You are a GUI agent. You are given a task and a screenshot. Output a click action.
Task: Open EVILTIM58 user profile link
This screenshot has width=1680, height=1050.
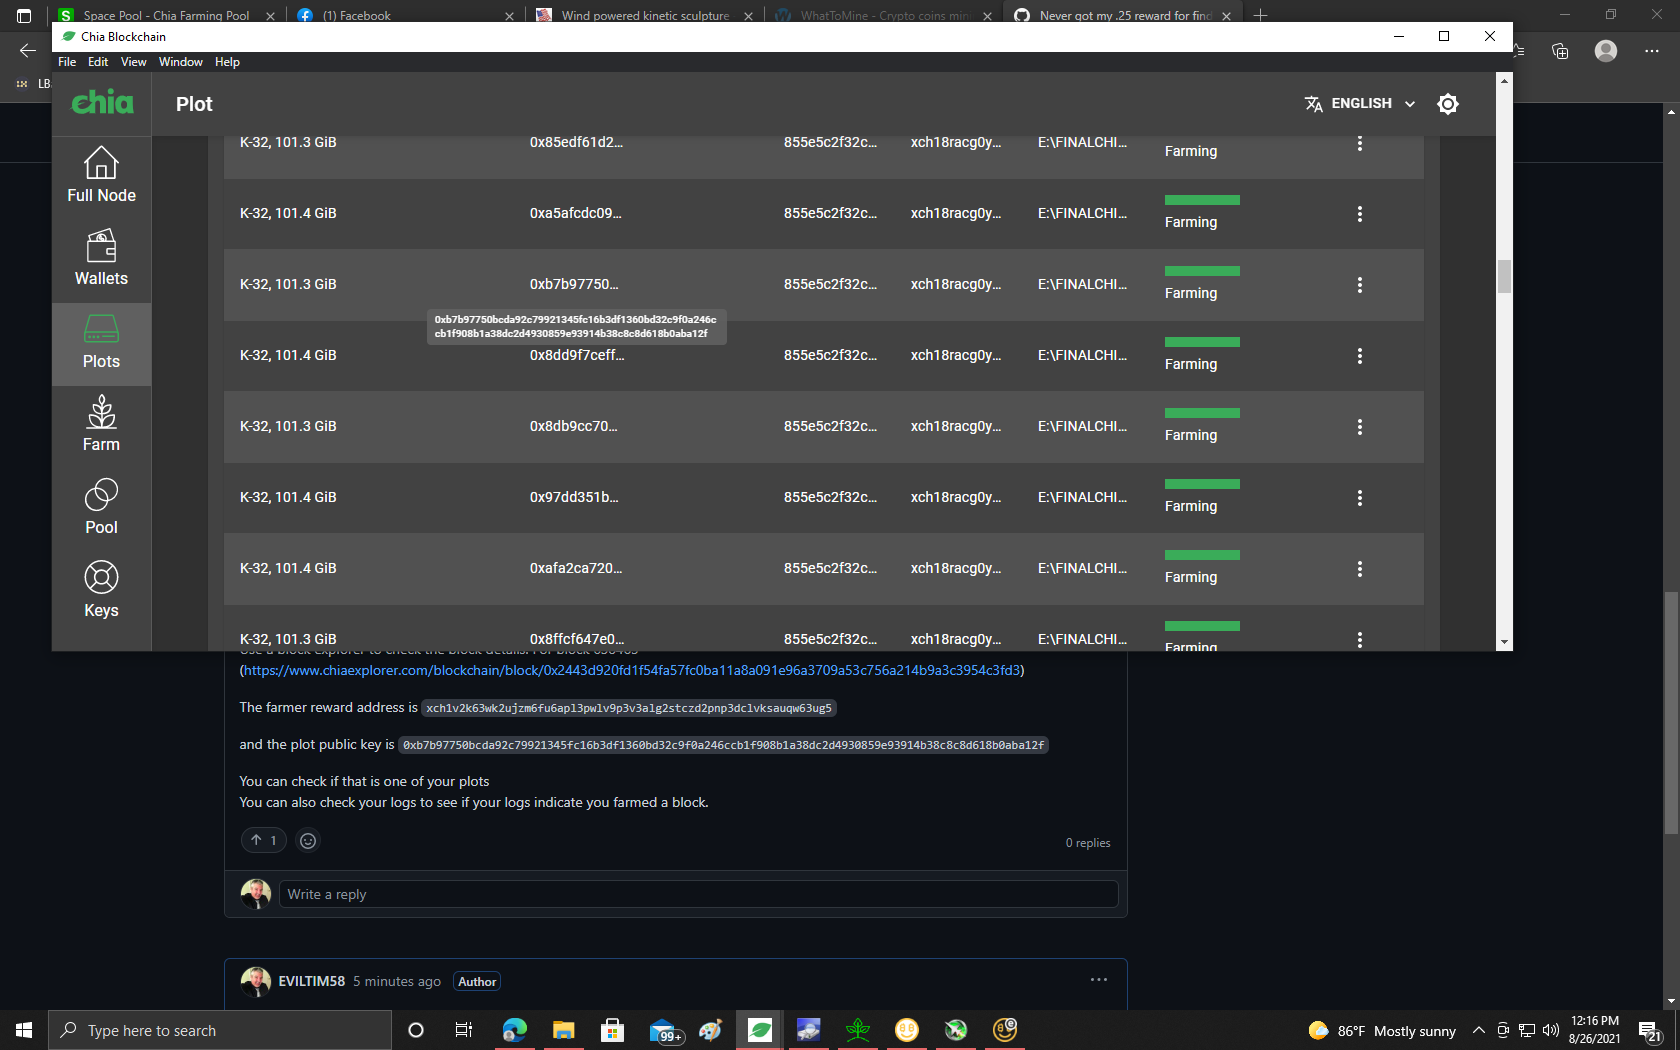coord(311,982)
